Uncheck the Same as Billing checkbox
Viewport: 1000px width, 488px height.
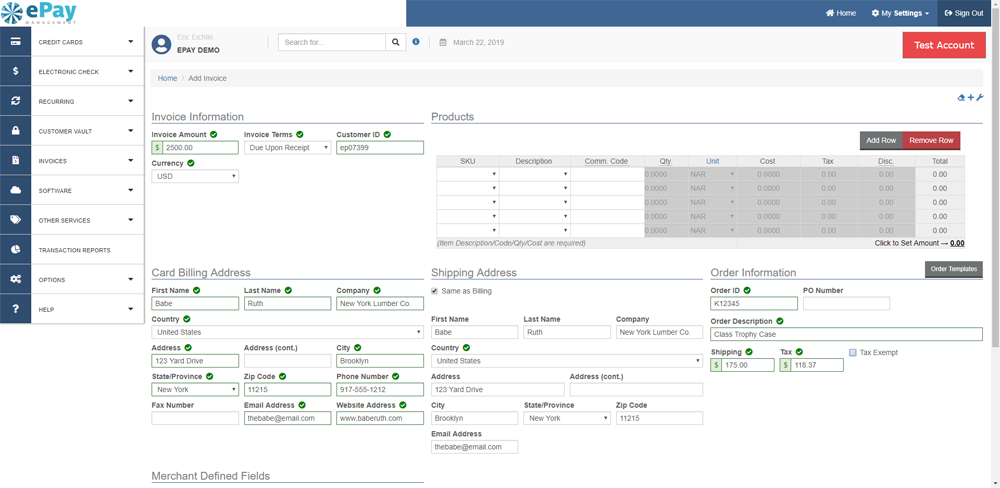[434, 291]
